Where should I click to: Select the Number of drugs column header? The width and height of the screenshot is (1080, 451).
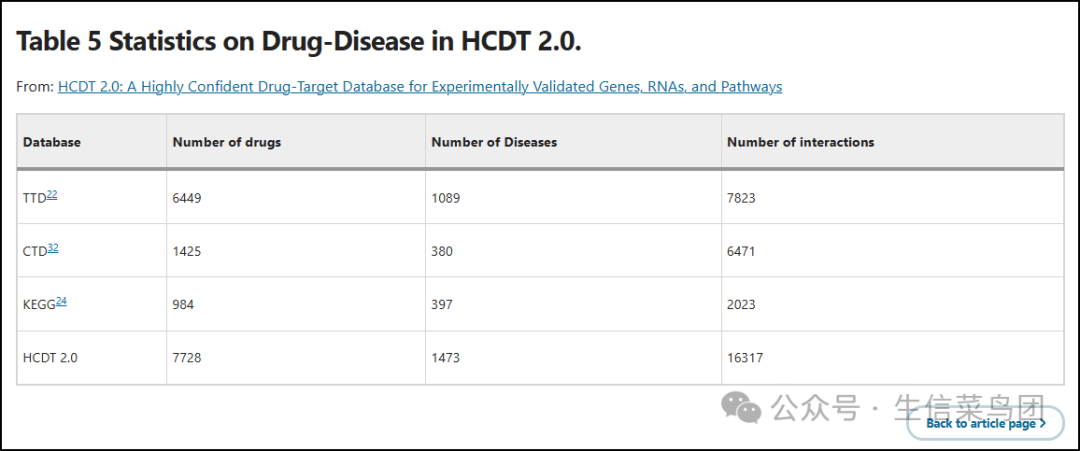[227, 142]
